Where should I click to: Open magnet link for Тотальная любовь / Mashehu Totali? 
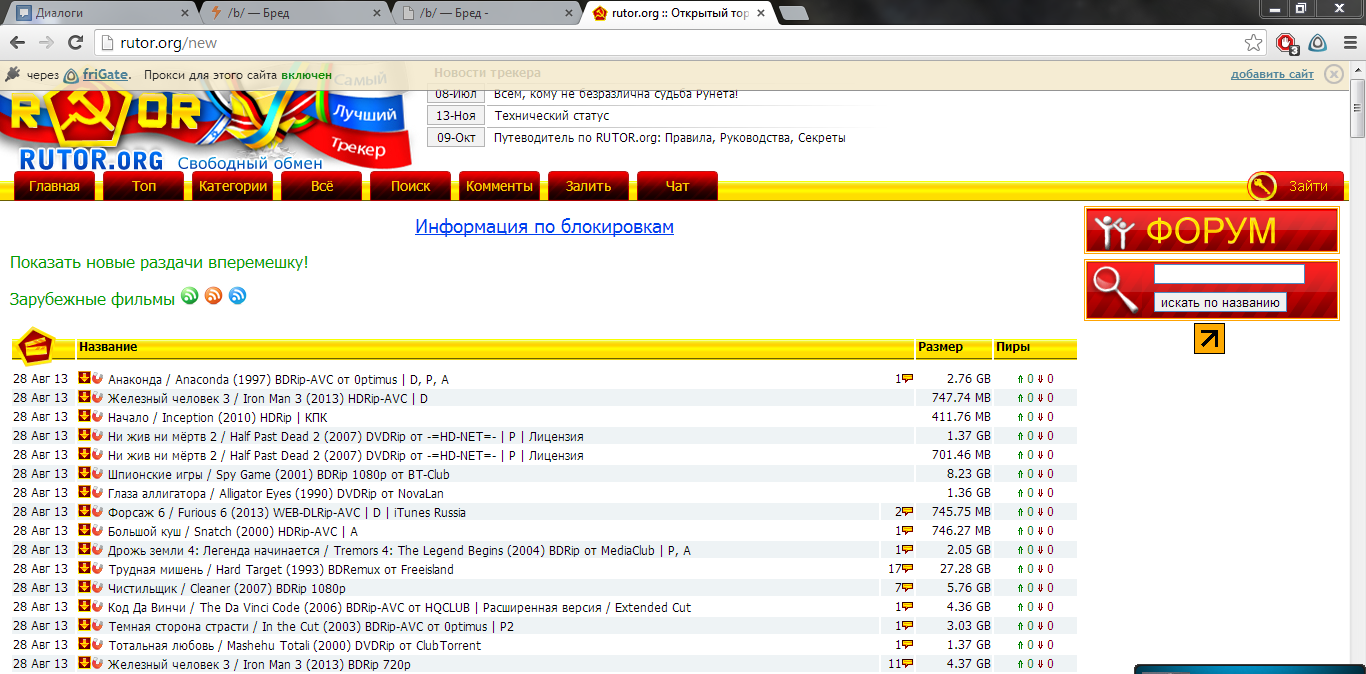(x=97, y=645)
